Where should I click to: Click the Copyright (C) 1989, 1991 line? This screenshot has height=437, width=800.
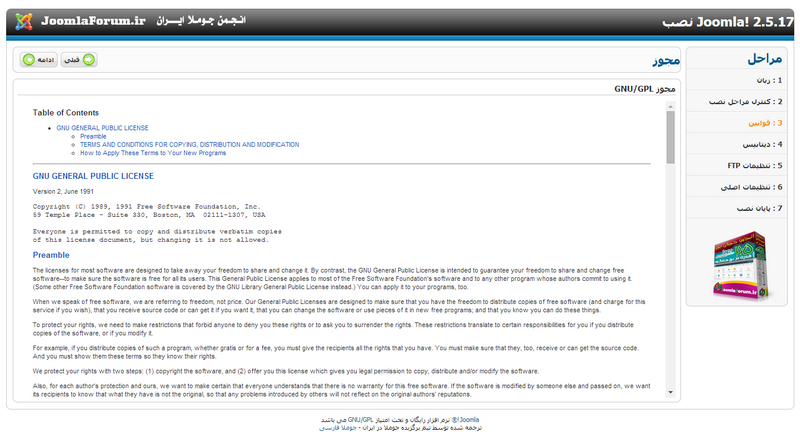pyautogui.click(x=146, y=207)
